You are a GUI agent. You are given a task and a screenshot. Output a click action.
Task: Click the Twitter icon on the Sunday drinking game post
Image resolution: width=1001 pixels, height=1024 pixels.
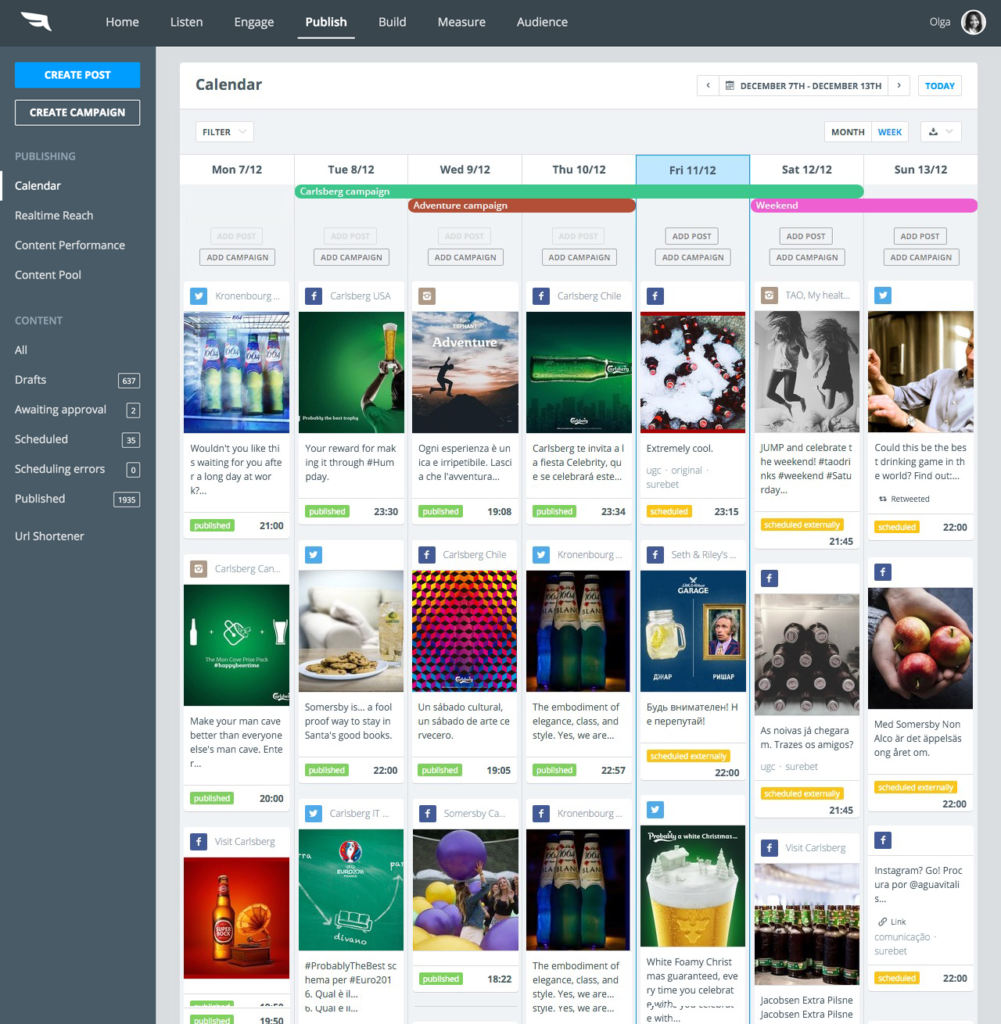click(883, 295)
